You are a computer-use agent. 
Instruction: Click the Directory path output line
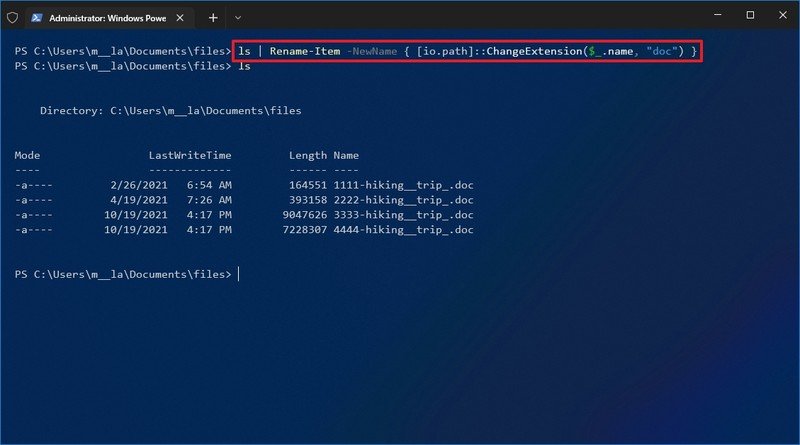point(170,111)
